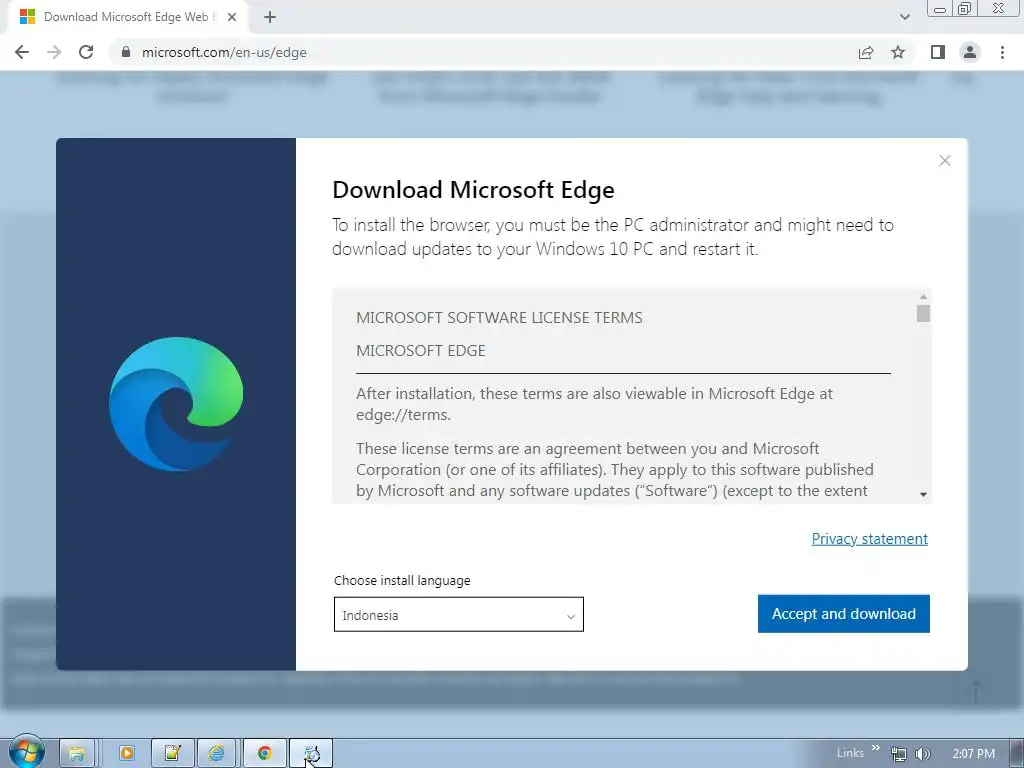Click the license terms scrollbar thumb

coord(923,313)
